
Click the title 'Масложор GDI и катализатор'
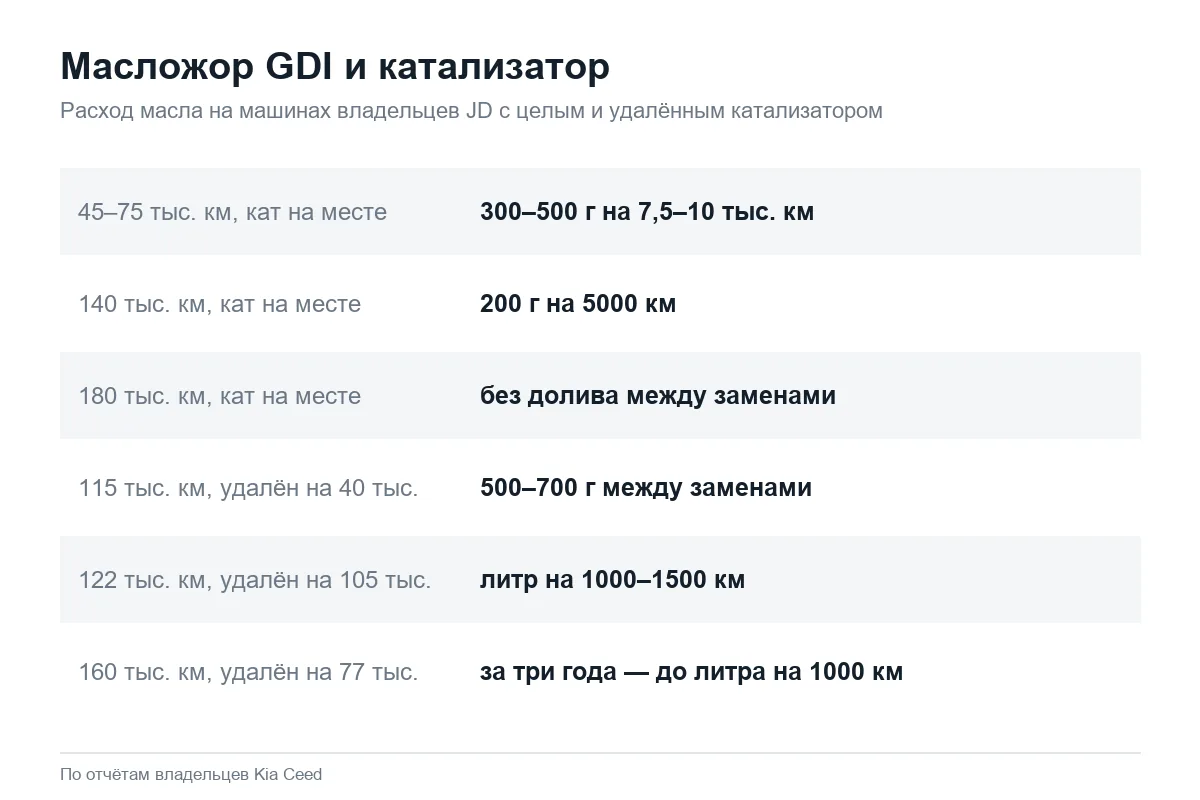click(x=335, y=67)
